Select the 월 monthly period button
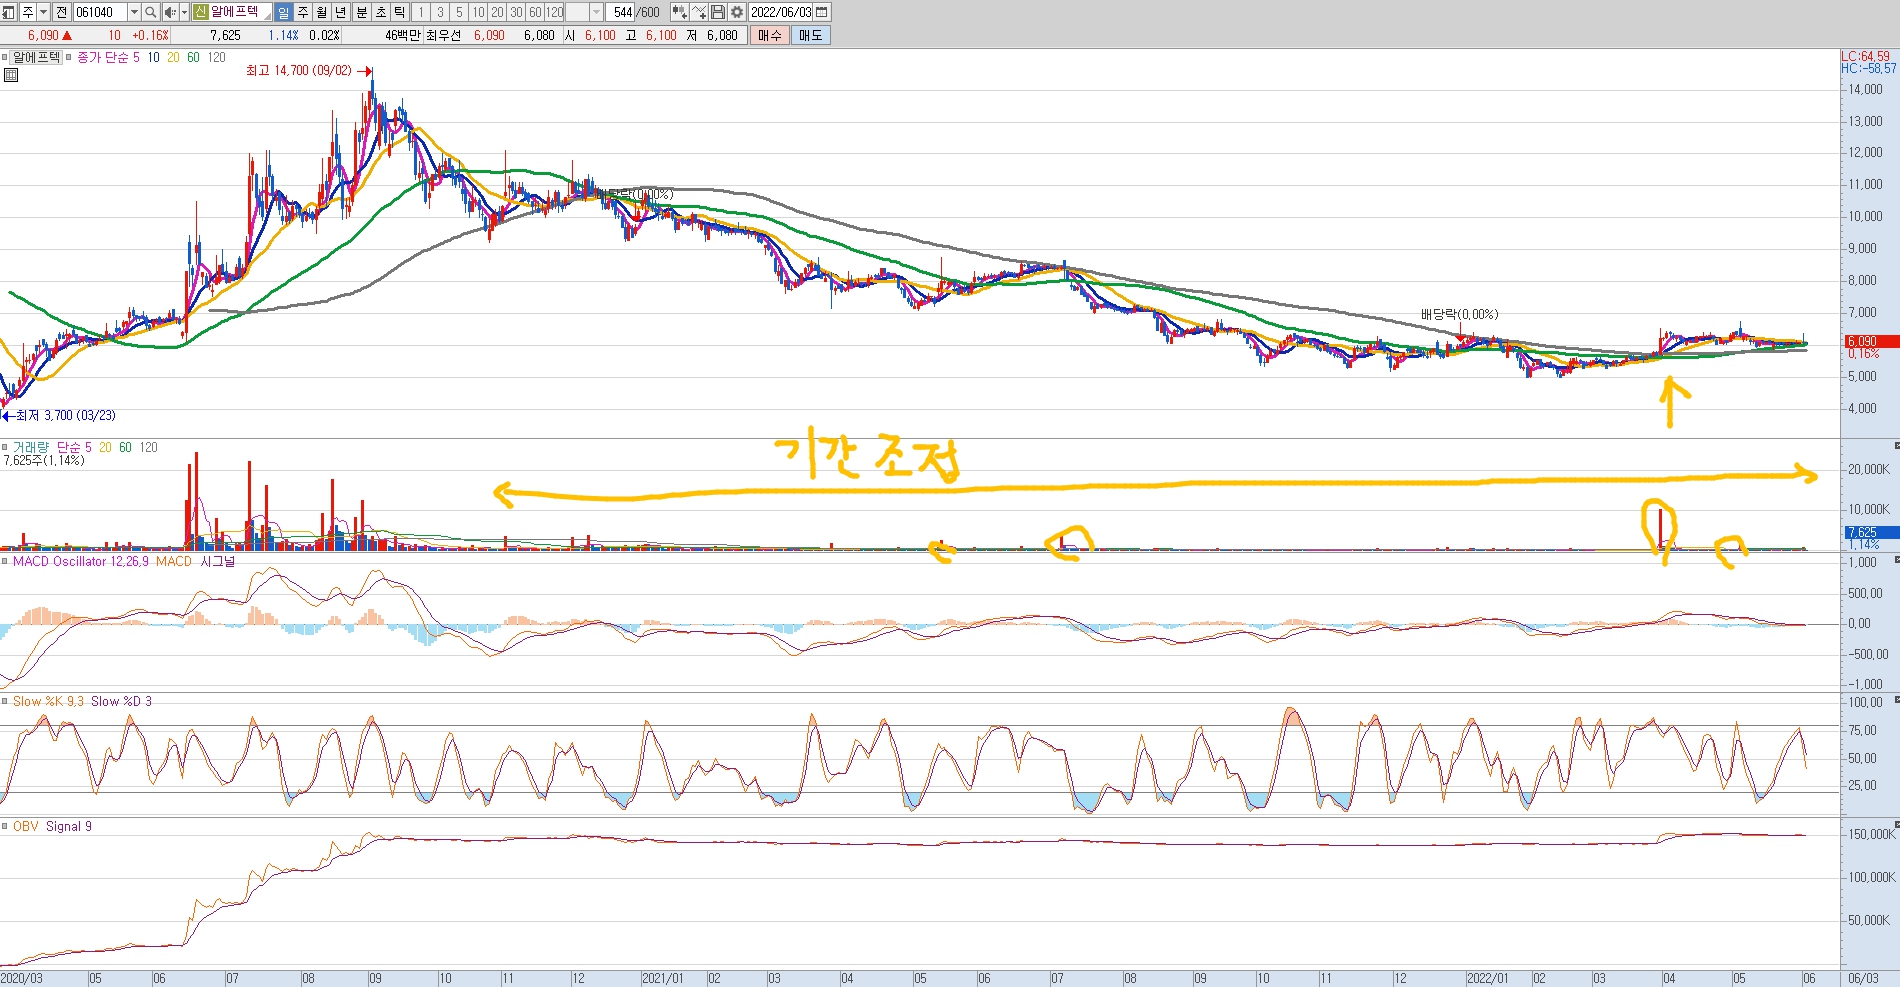 [322, 12]
